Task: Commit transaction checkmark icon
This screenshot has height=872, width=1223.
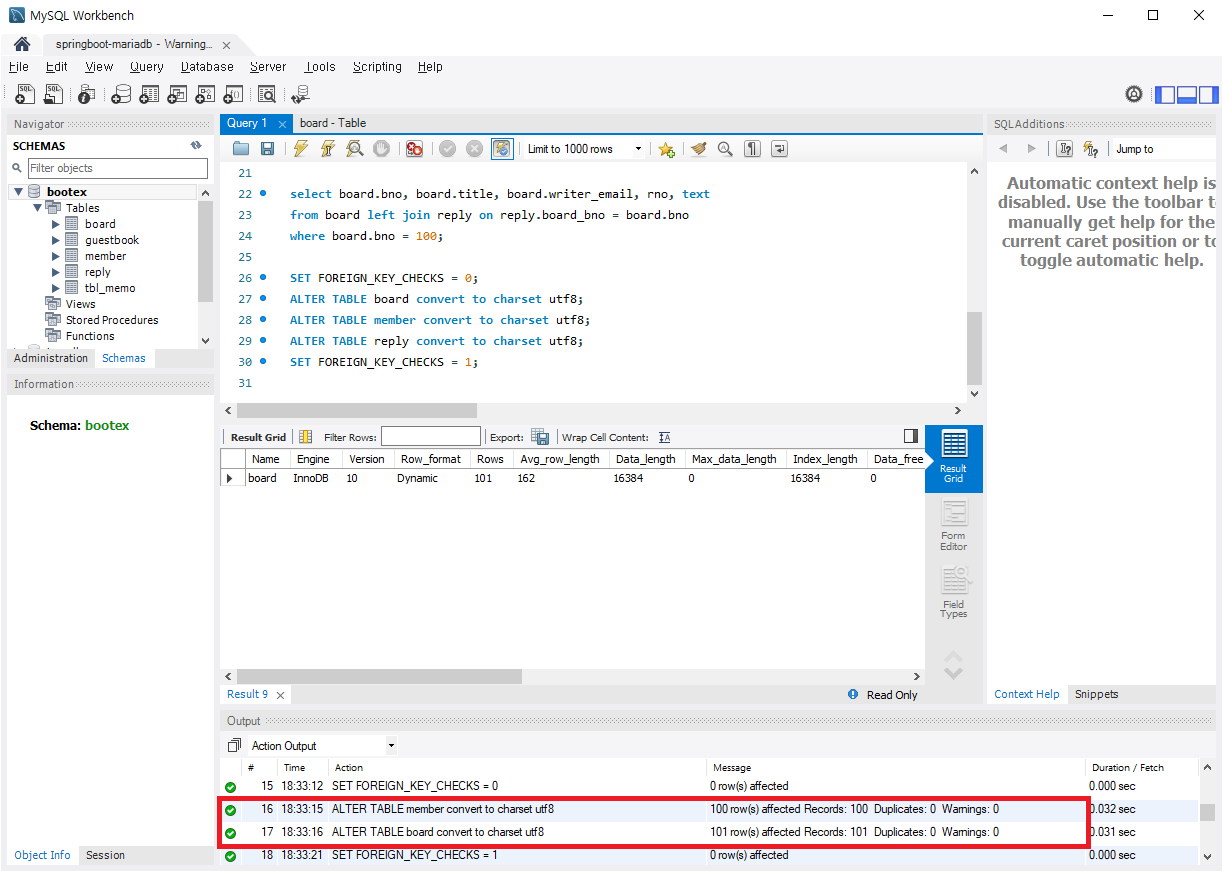Action: click(447, 149)
